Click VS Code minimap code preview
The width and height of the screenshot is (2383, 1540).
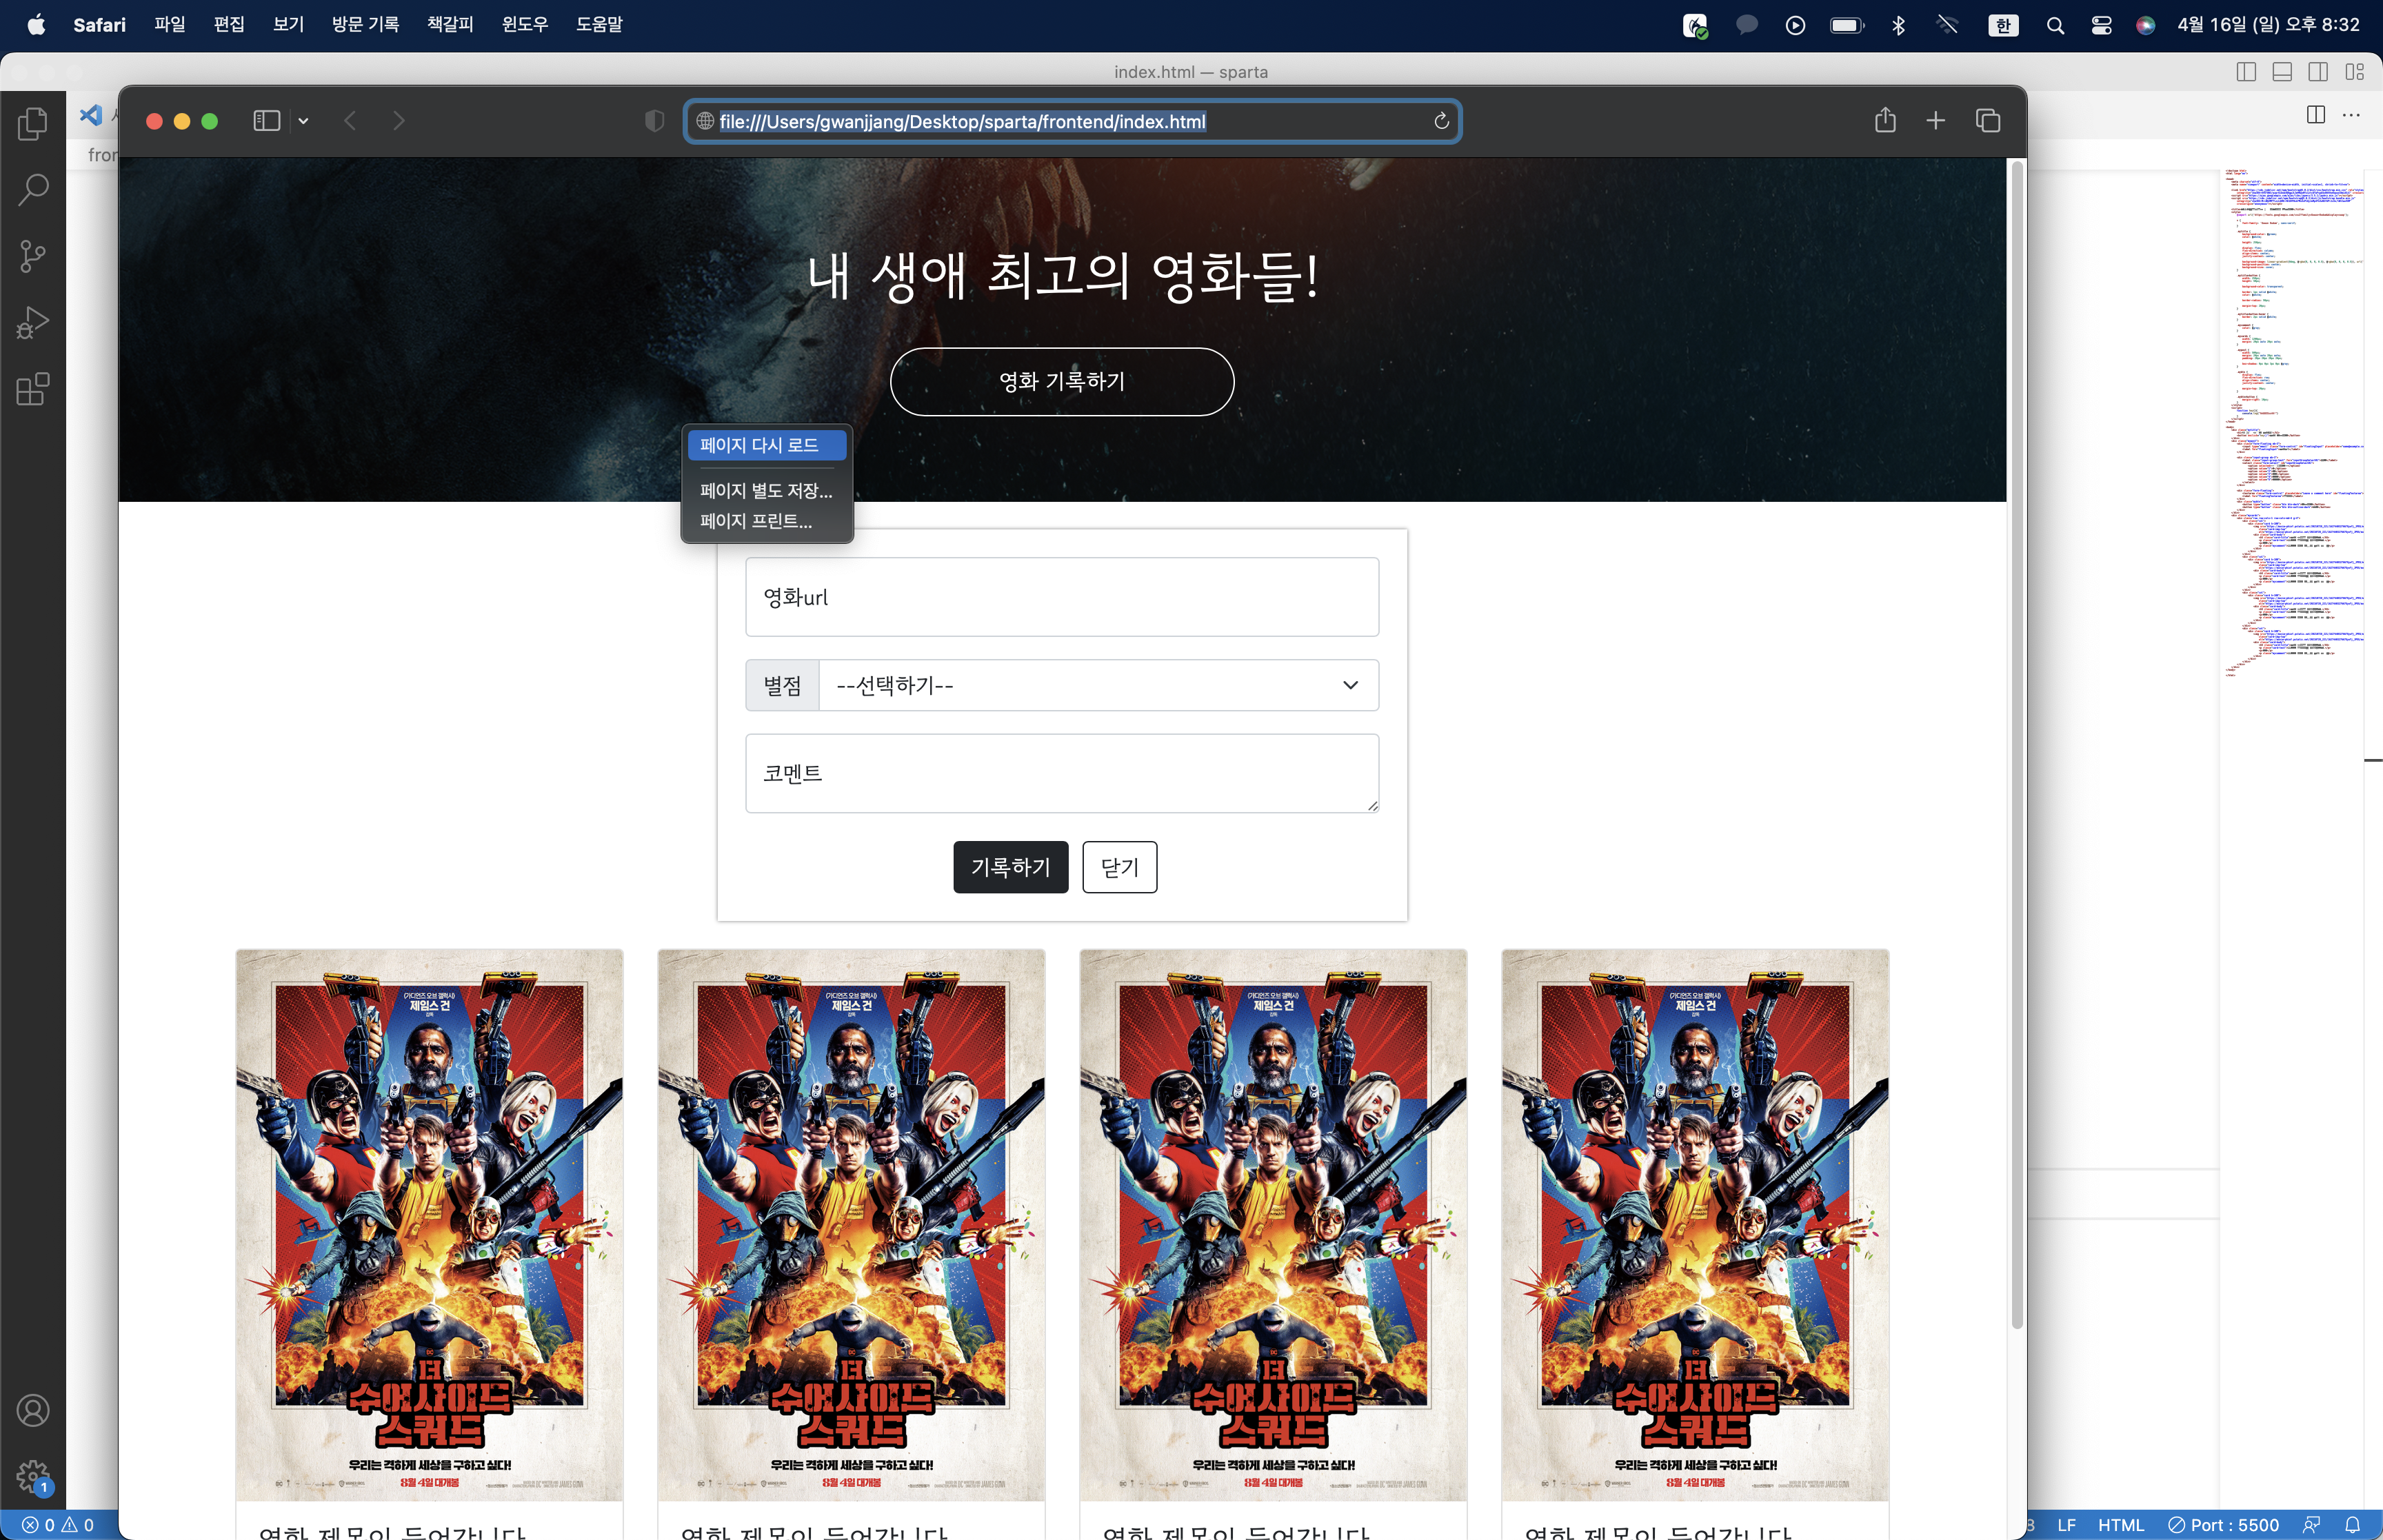point(2293,423)
